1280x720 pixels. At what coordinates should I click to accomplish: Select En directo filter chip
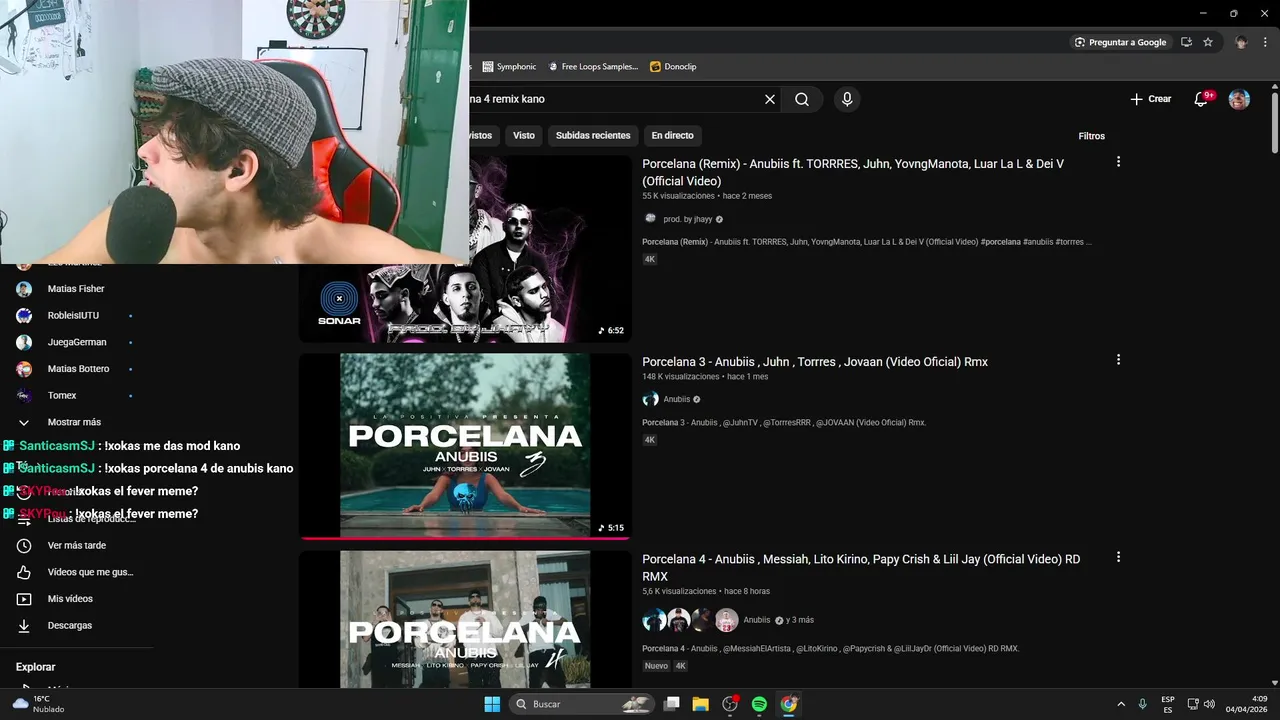tap(672, 135)
